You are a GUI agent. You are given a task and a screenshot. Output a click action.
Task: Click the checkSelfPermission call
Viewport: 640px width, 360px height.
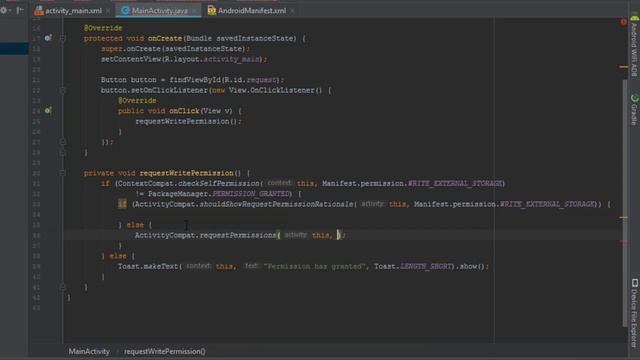[x=218, y=184]
